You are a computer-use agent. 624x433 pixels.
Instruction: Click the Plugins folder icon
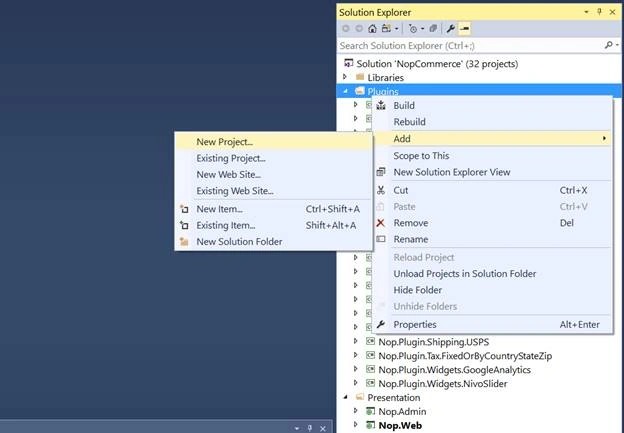(360, 91)
